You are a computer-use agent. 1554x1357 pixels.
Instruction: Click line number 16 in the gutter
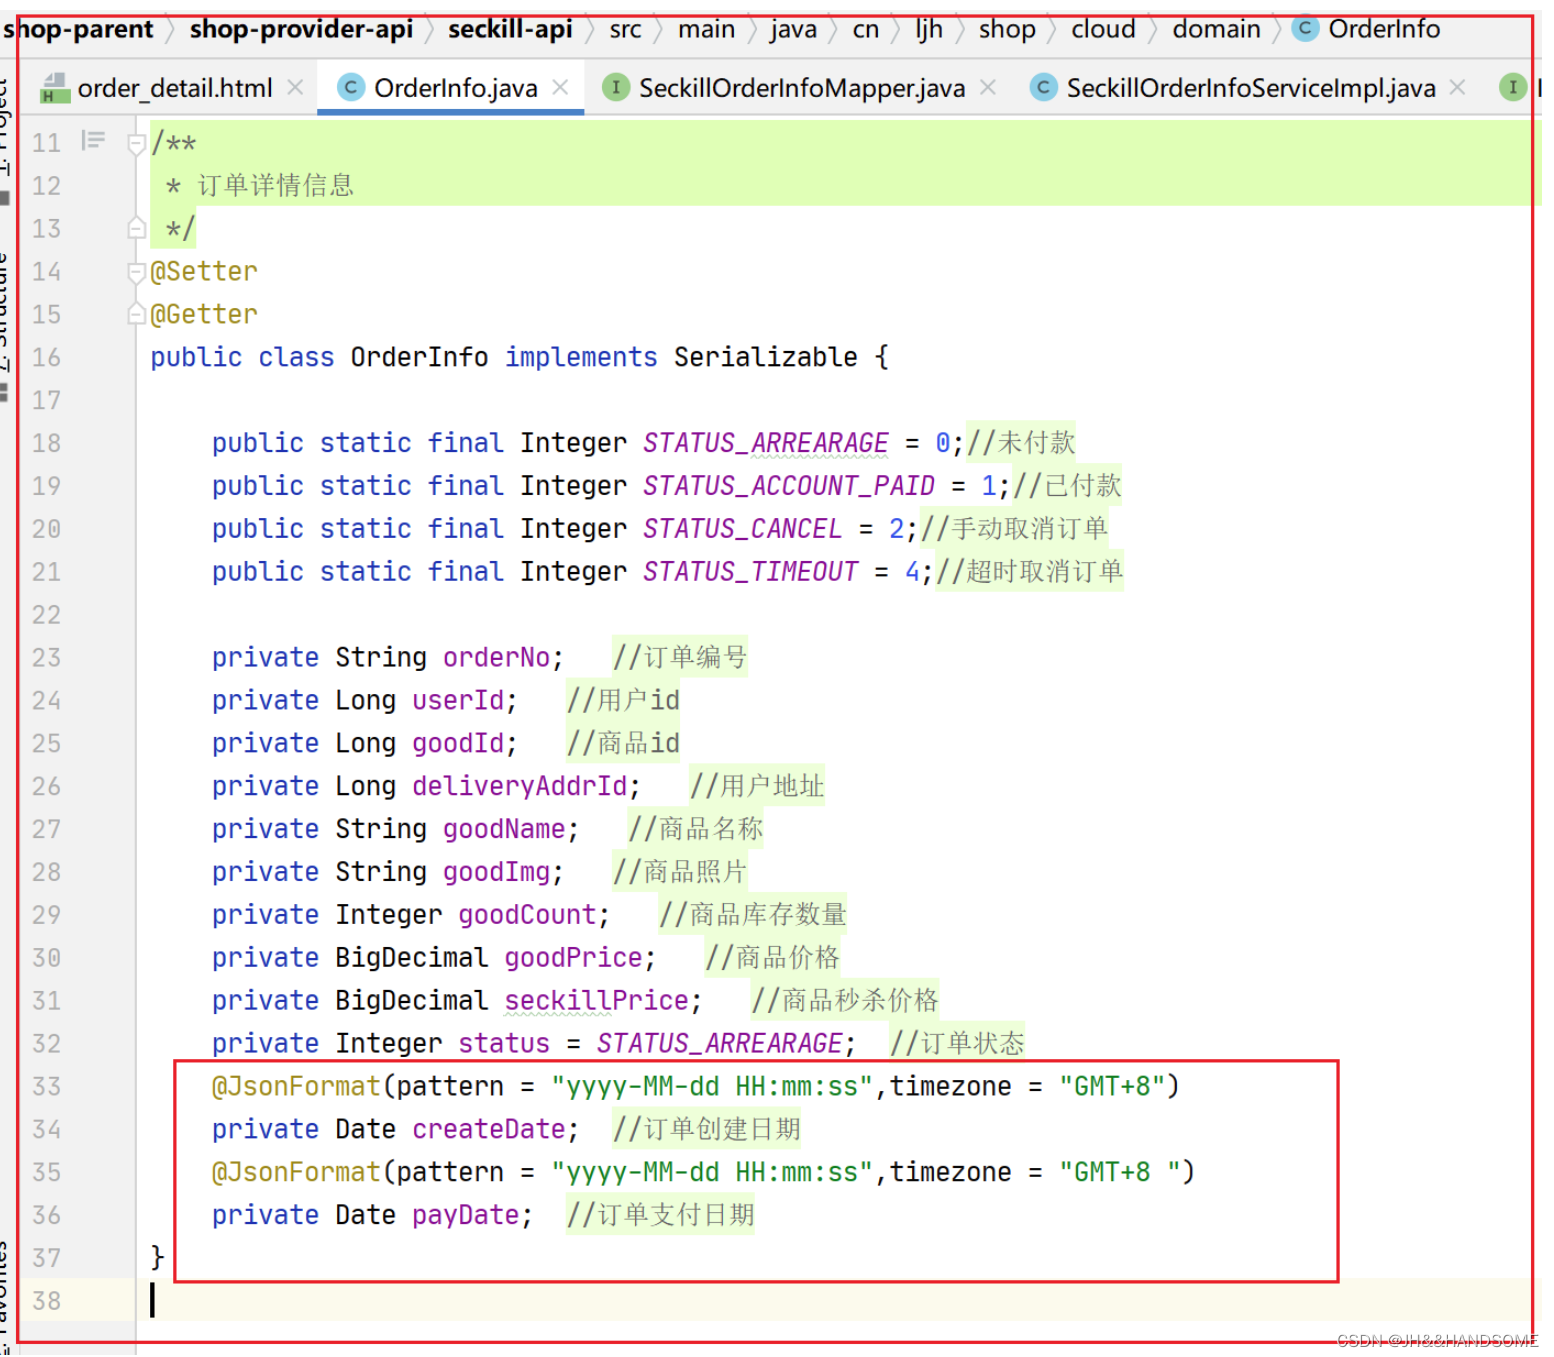(46, 357)
